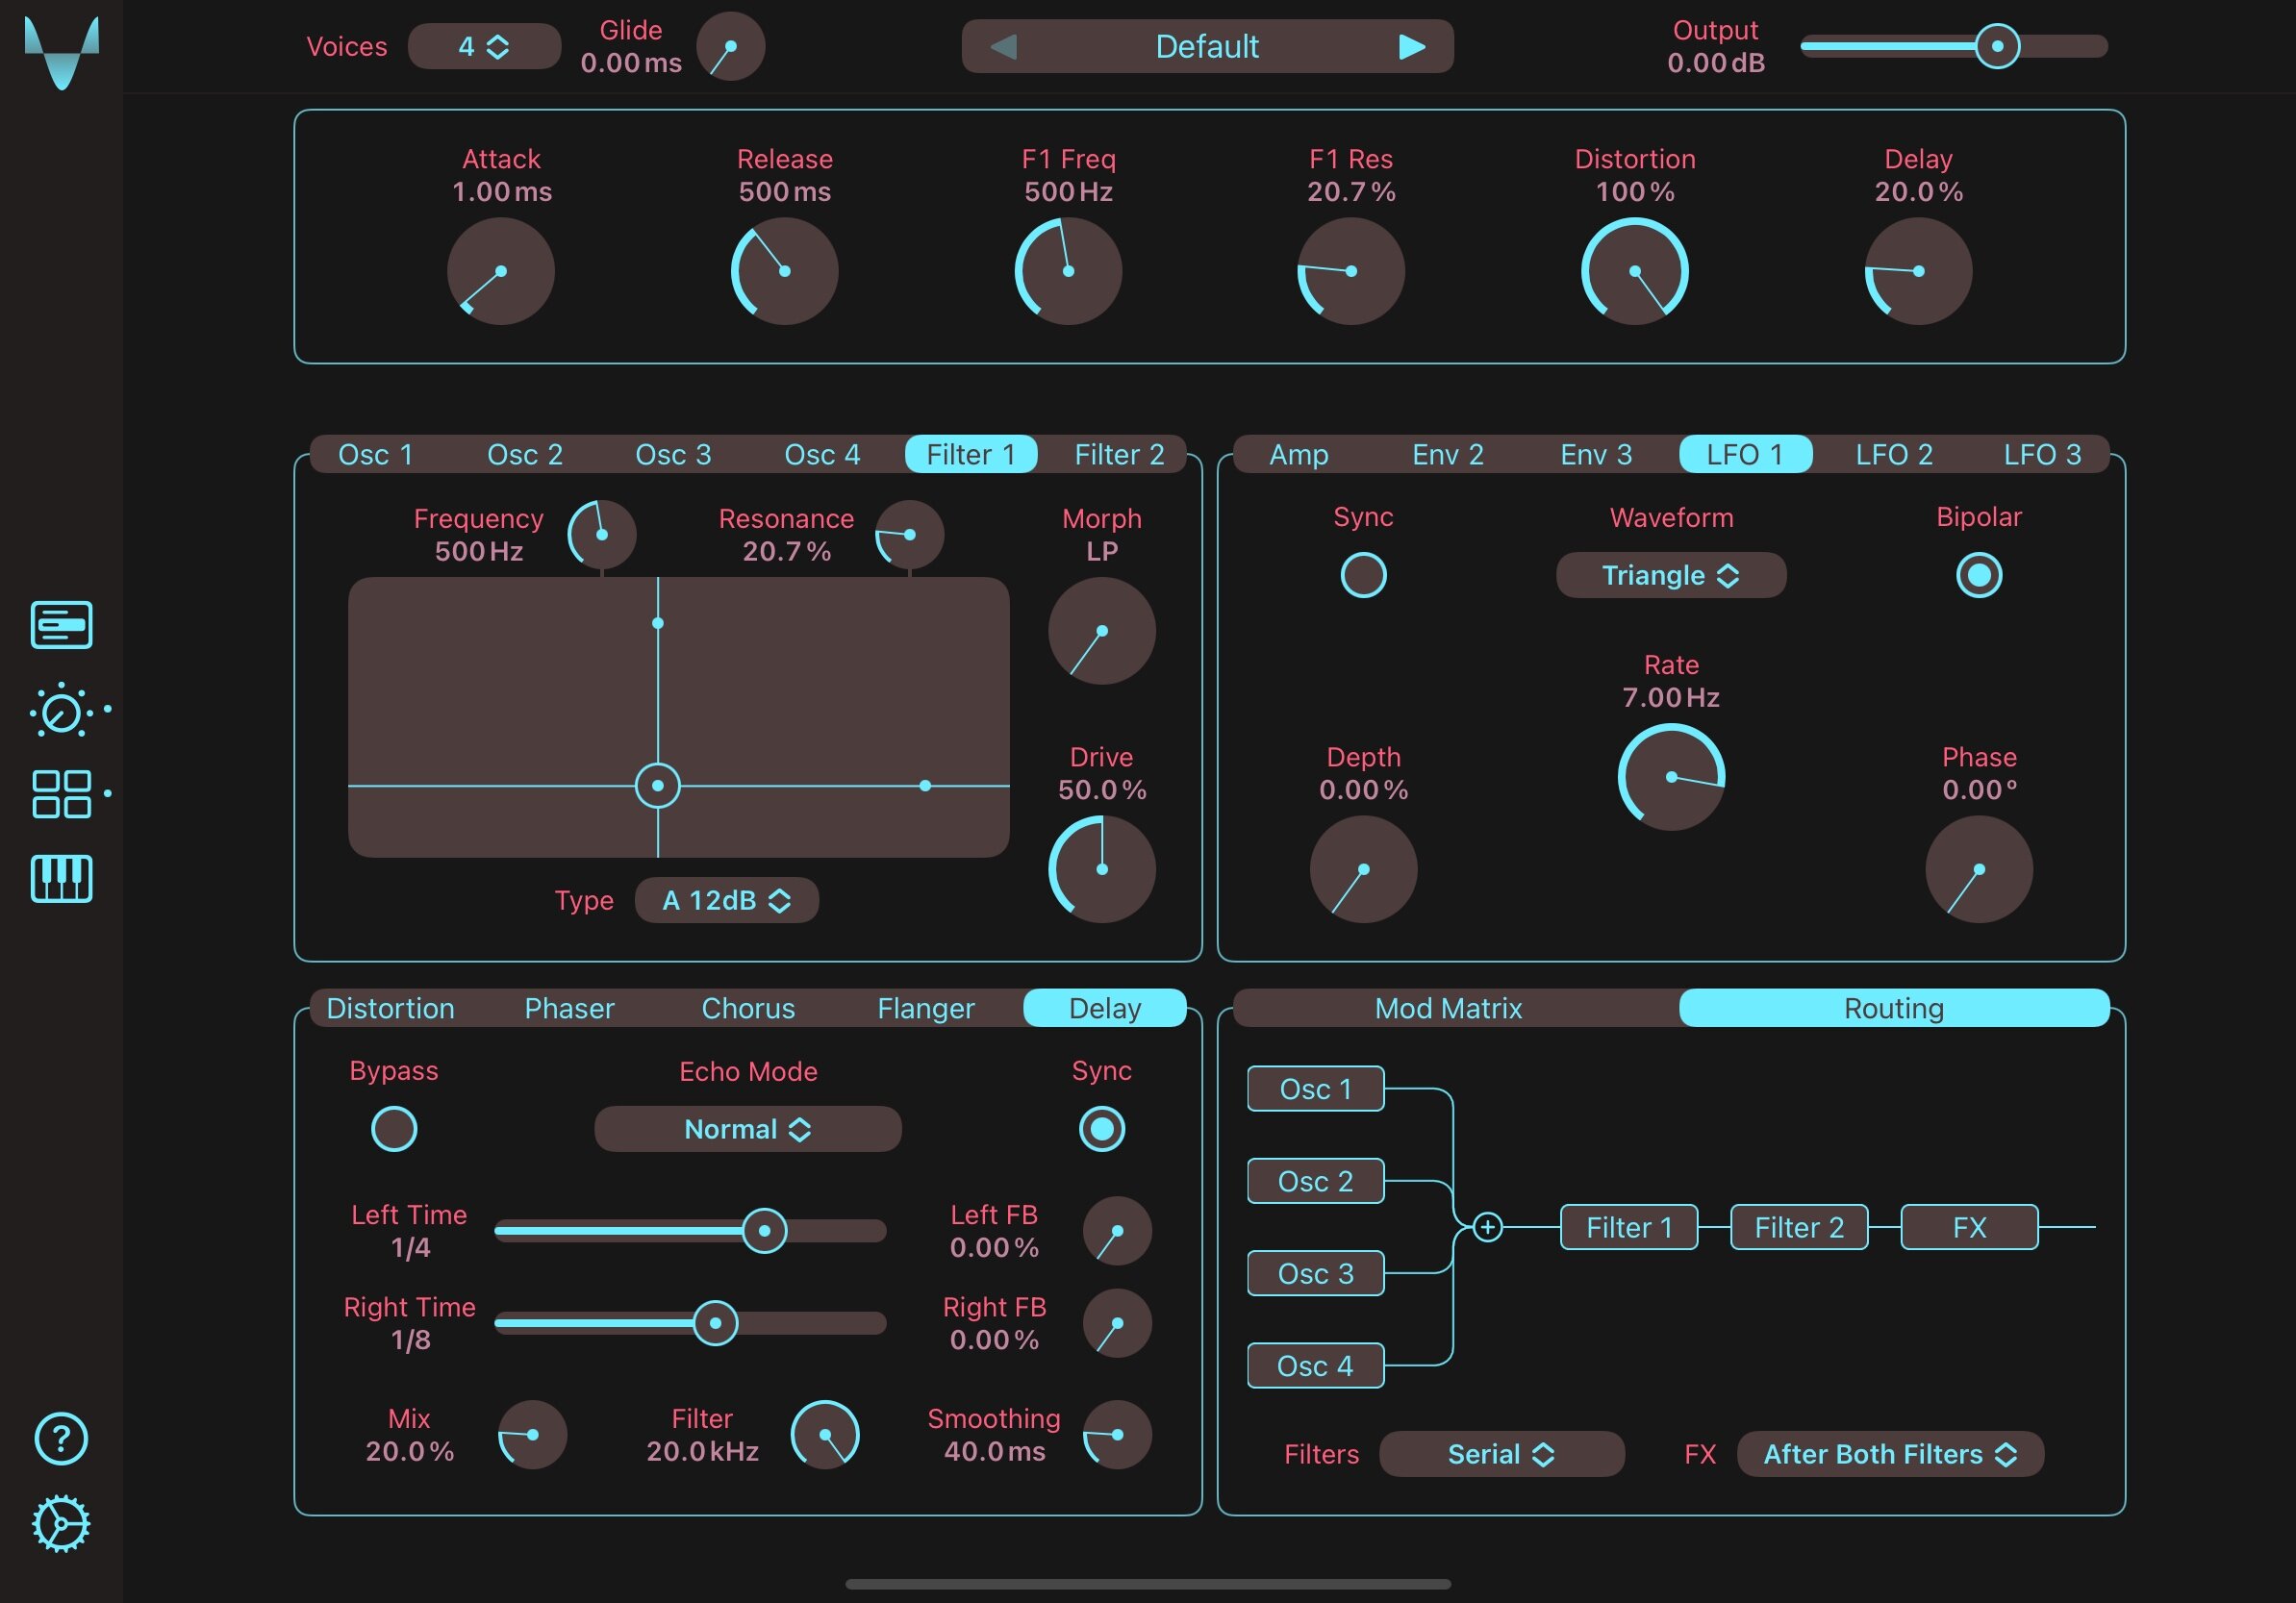The width and height of the screenshot is (2296, 1603).
Task: Open the macro dial sidebar icon
Action: click(x=62, y=711)
